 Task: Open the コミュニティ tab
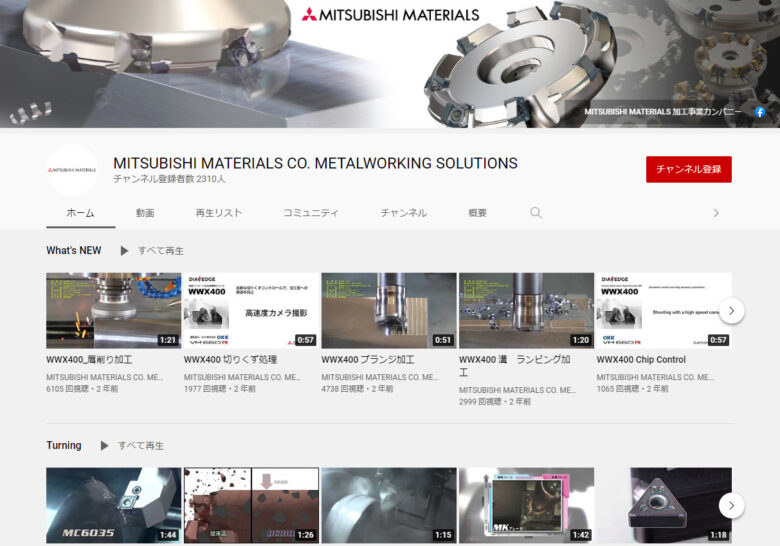(x=311, y=213)
